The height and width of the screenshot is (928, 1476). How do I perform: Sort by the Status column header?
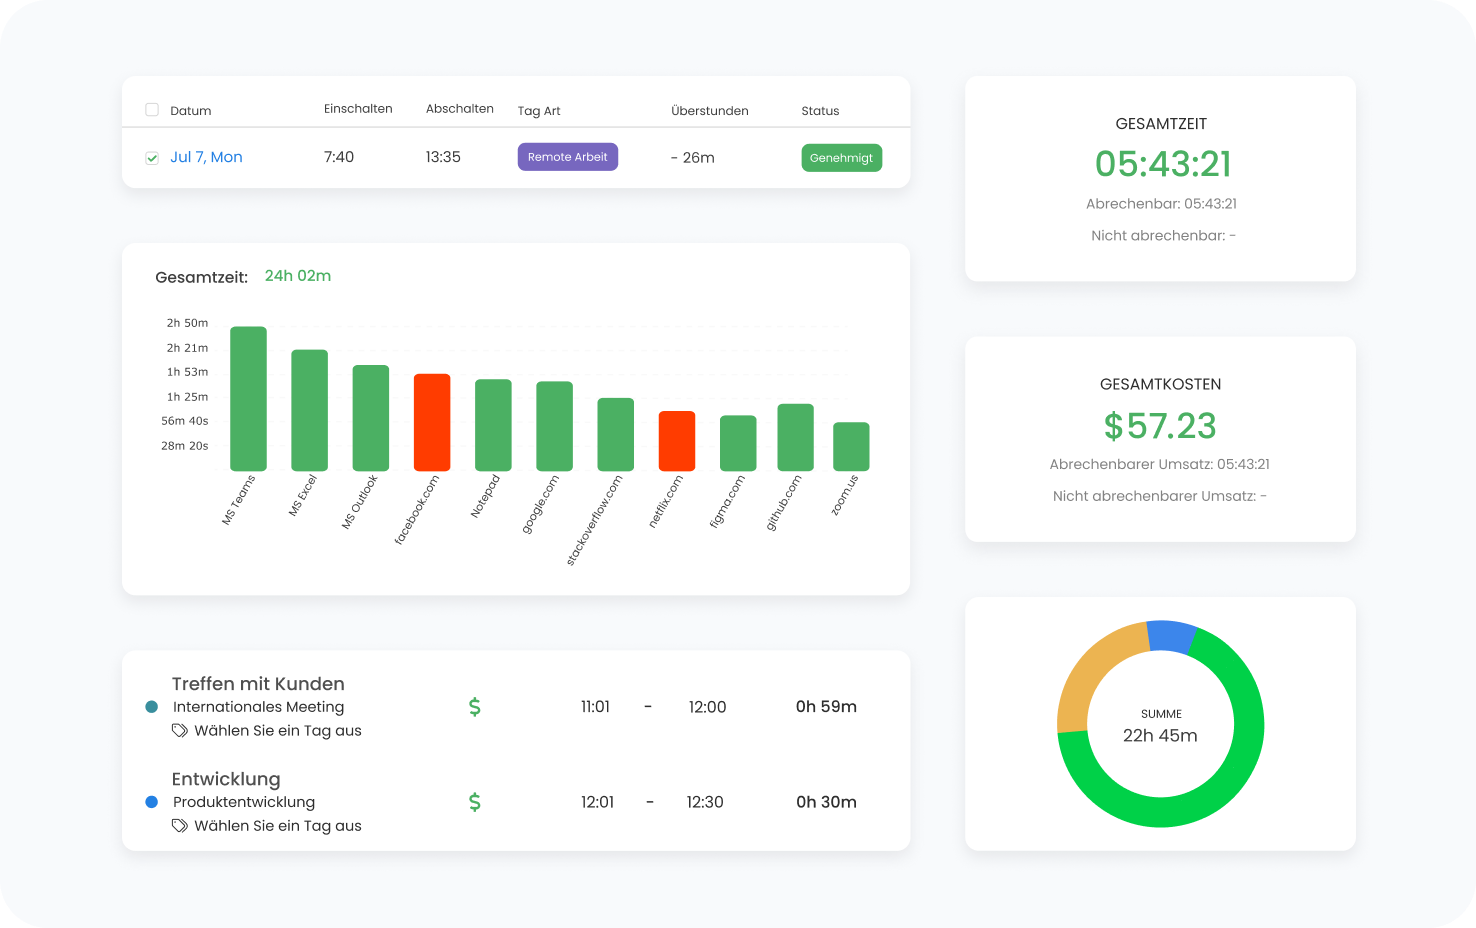(x=820, y=111)
